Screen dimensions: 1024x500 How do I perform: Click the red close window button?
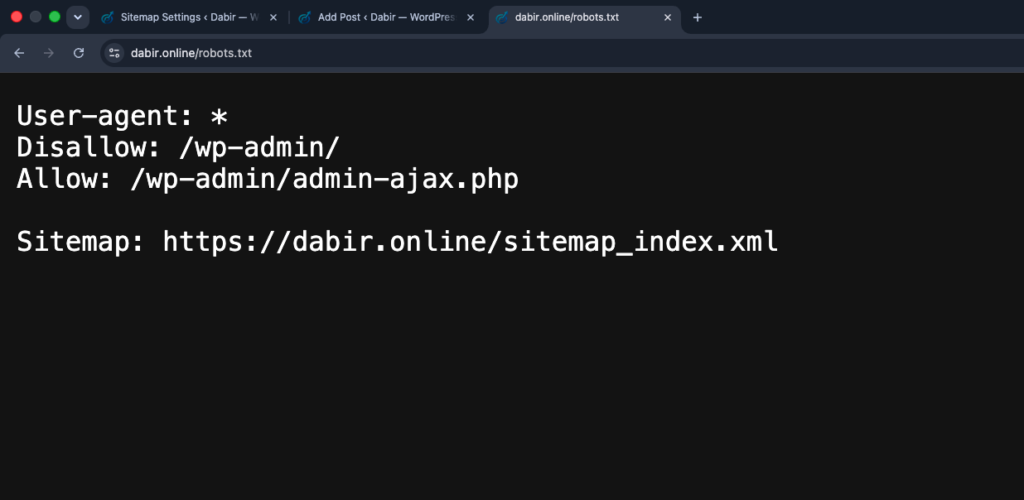point(17,17)
